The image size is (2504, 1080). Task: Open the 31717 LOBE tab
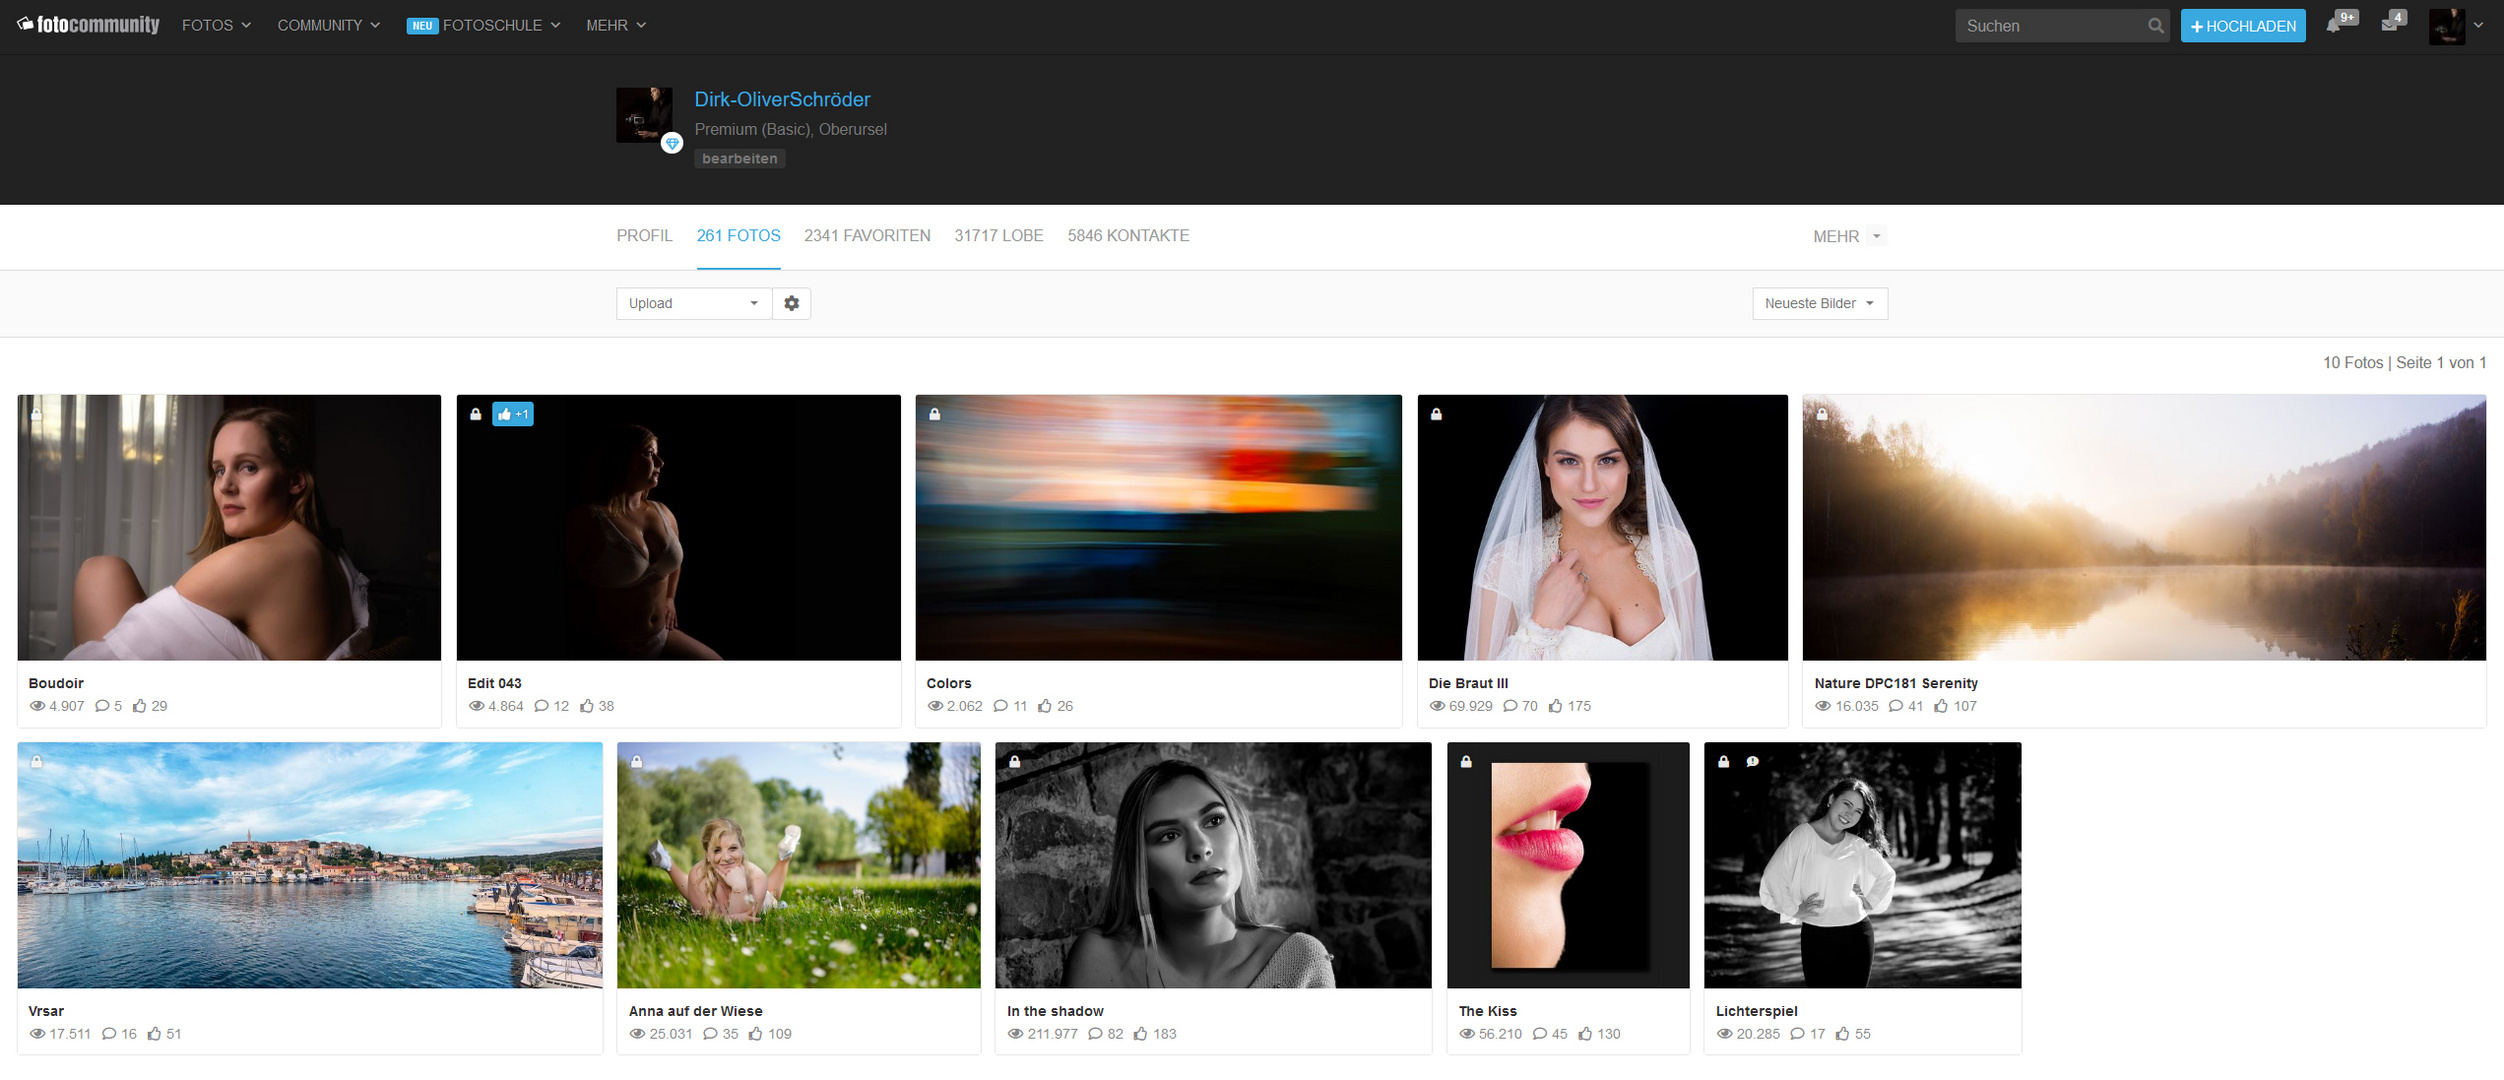pyautogui.click(x=998, y=236)
